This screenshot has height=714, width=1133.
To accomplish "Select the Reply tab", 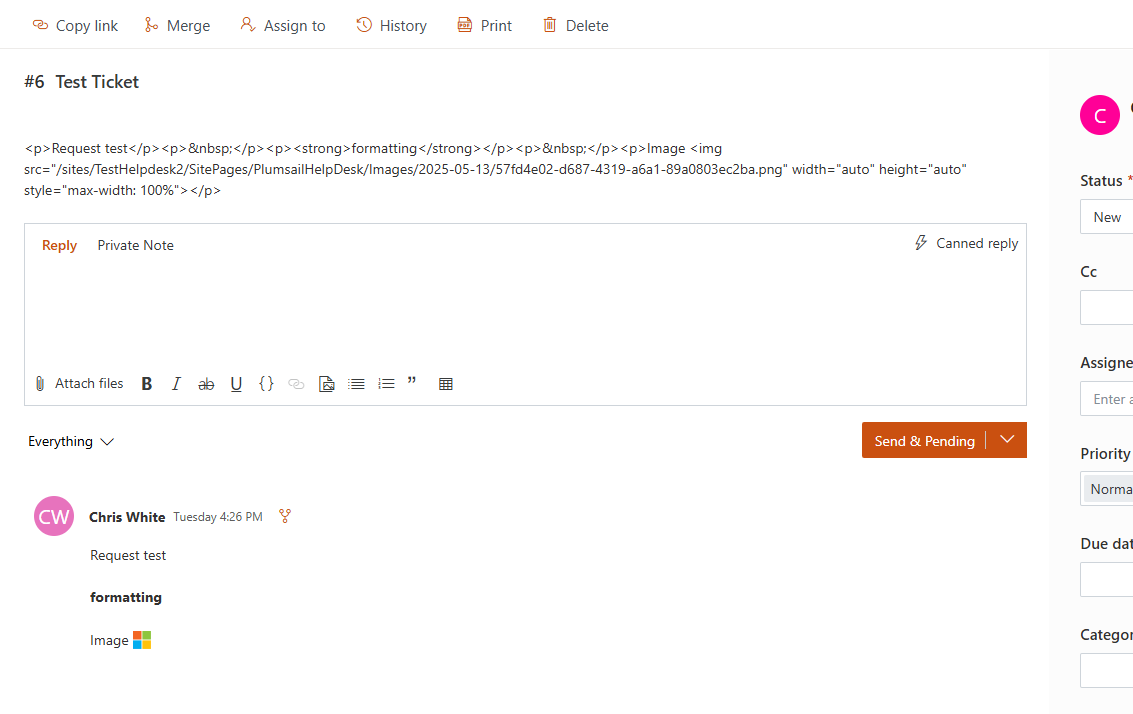I will pos(59,245).
